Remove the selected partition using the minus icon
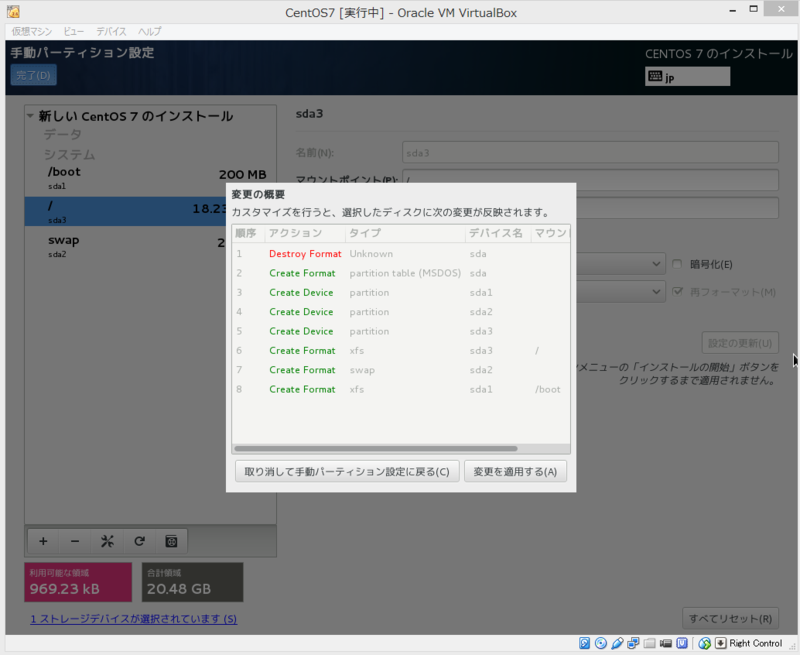Screen dimensions: 800x655 [75, 541]
